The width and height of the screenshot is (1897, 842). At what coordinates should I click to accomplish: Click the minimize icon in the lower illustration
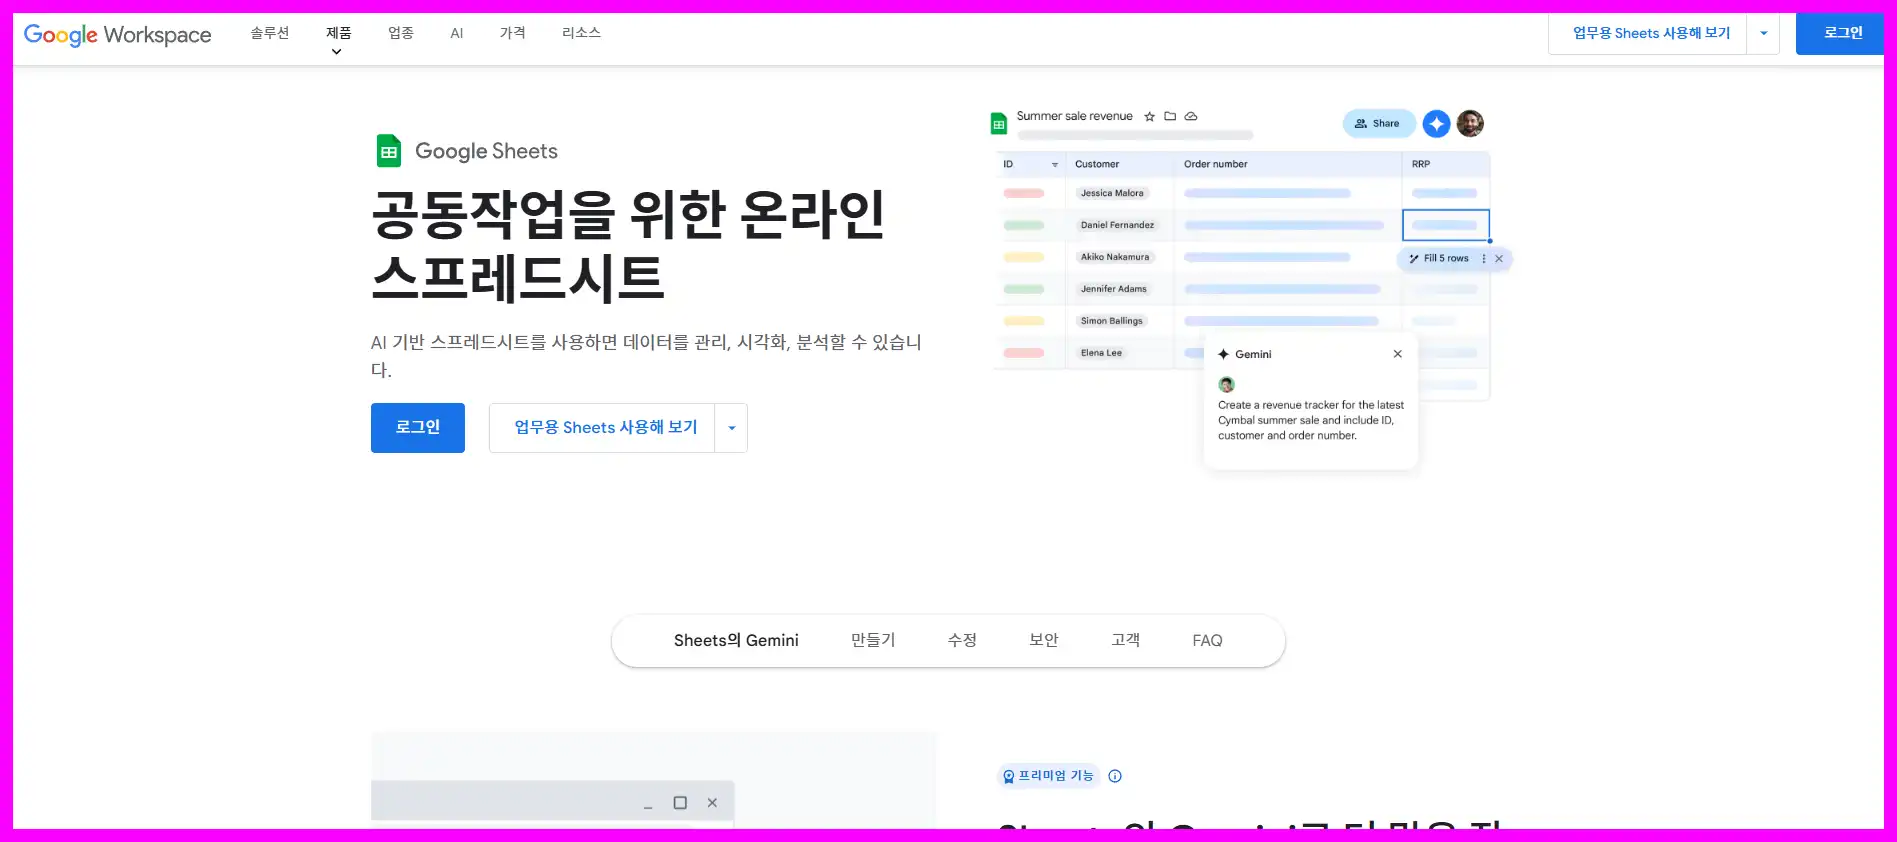point(648,805)
